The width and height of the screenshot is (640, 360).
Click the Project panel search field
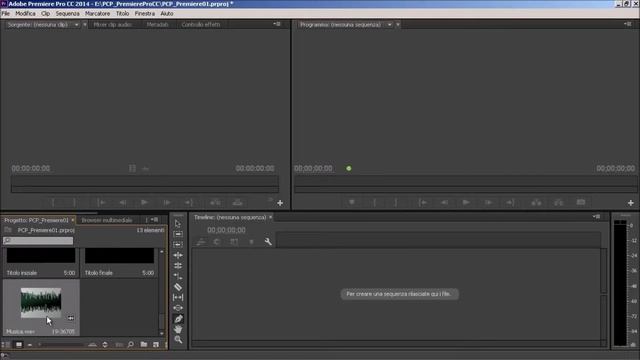click(x=38, y=241)
